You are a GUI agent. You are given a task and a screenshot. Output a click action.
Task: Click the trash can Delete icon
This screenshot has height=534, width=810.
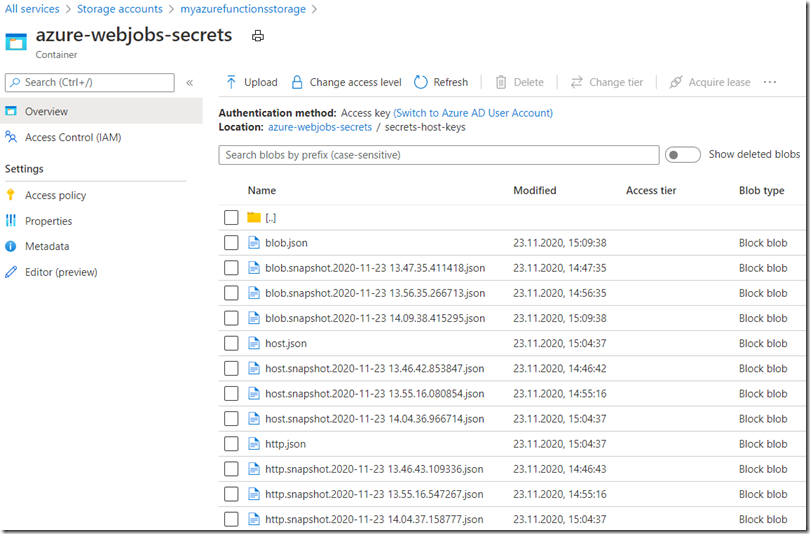pos(501,82)
